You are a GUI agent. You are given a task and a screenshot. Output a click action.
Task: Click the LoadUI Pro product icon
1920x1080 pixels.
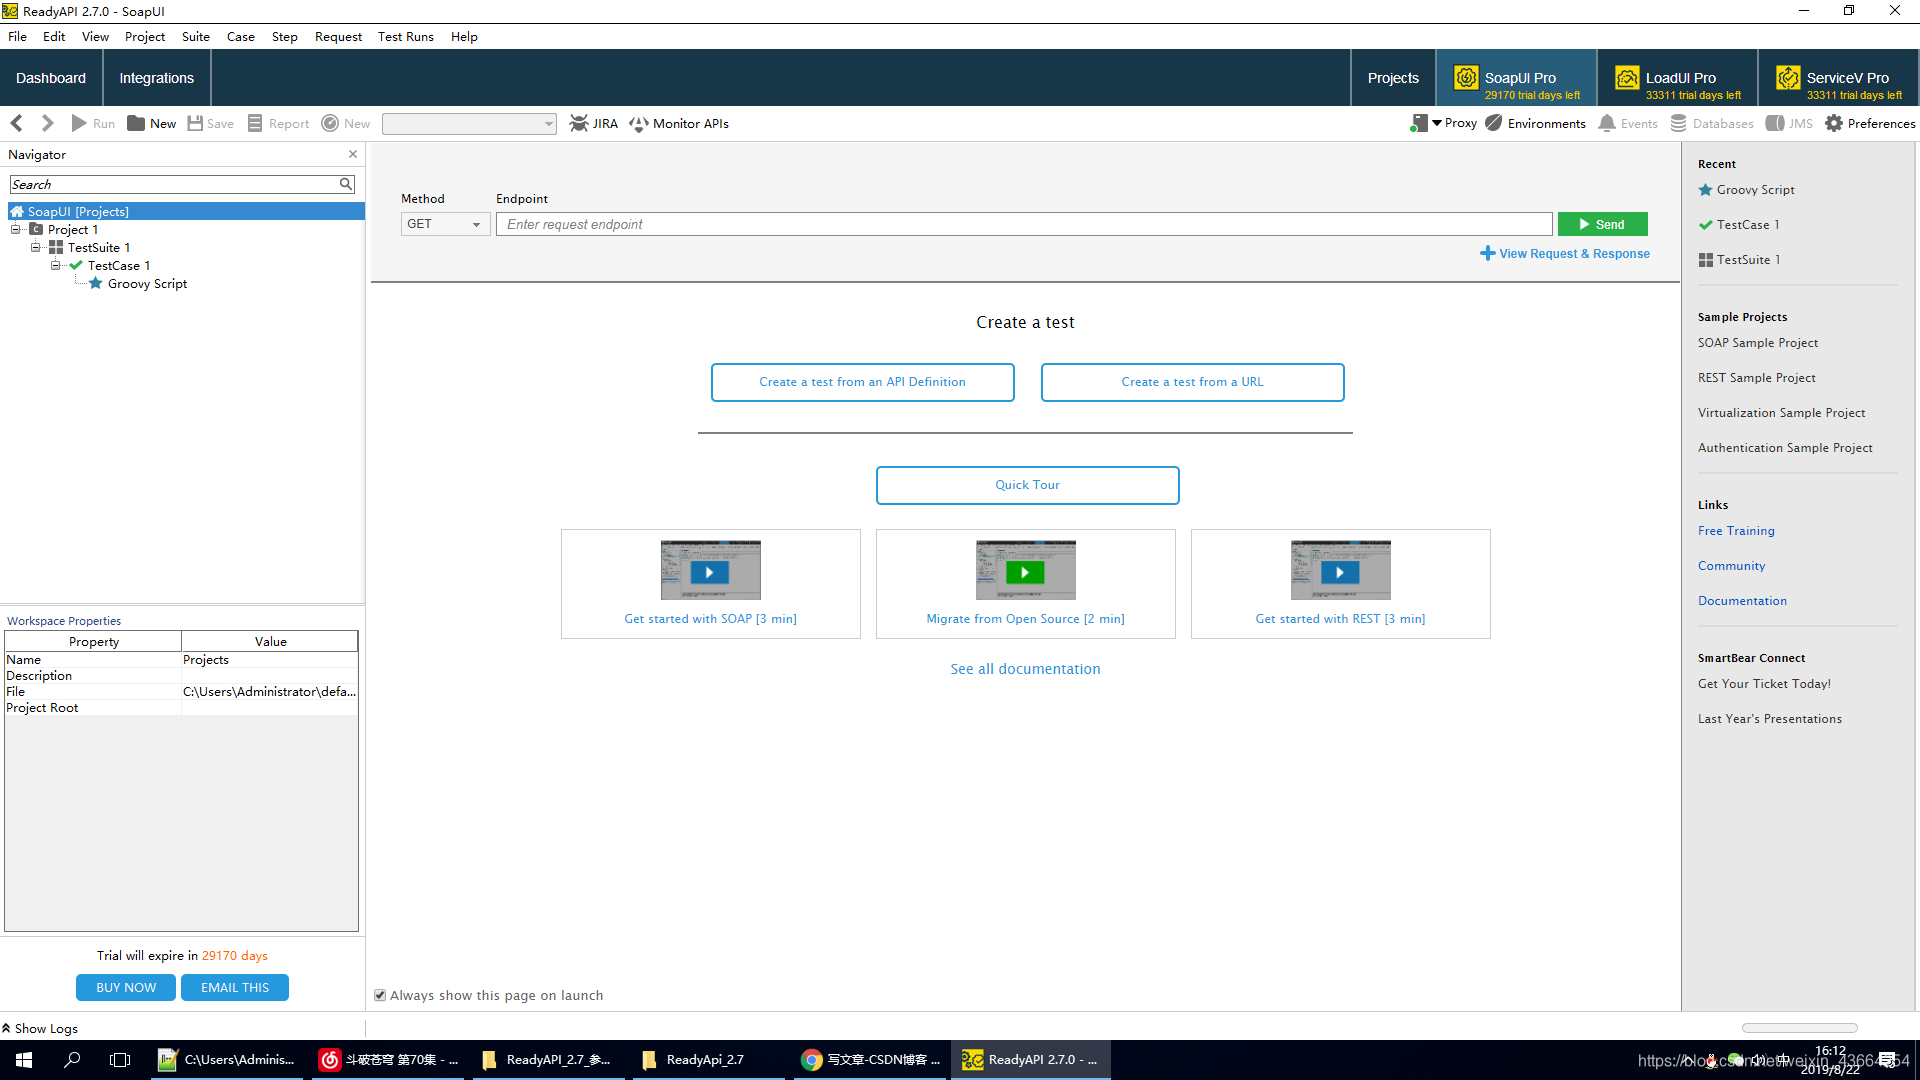(1627, 77)
